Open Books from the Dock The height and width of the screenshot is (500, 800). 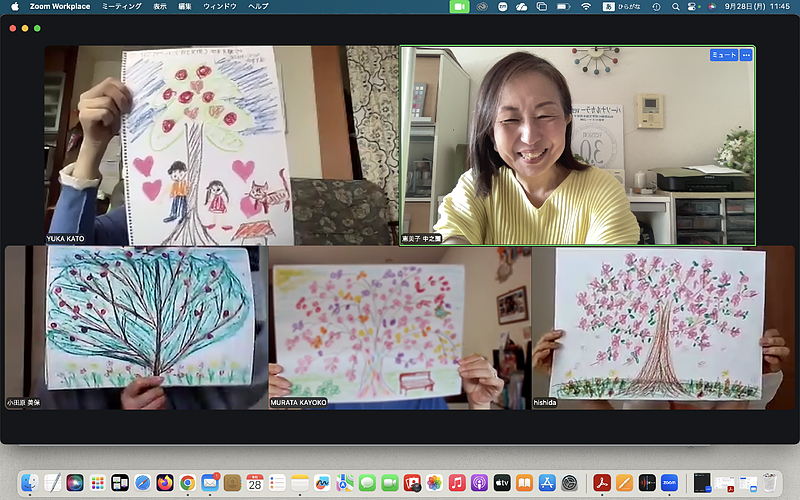524,482
